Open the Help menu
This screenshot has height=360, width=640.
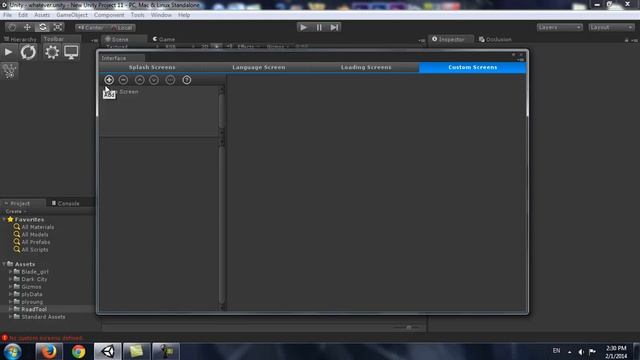[184, 15]
